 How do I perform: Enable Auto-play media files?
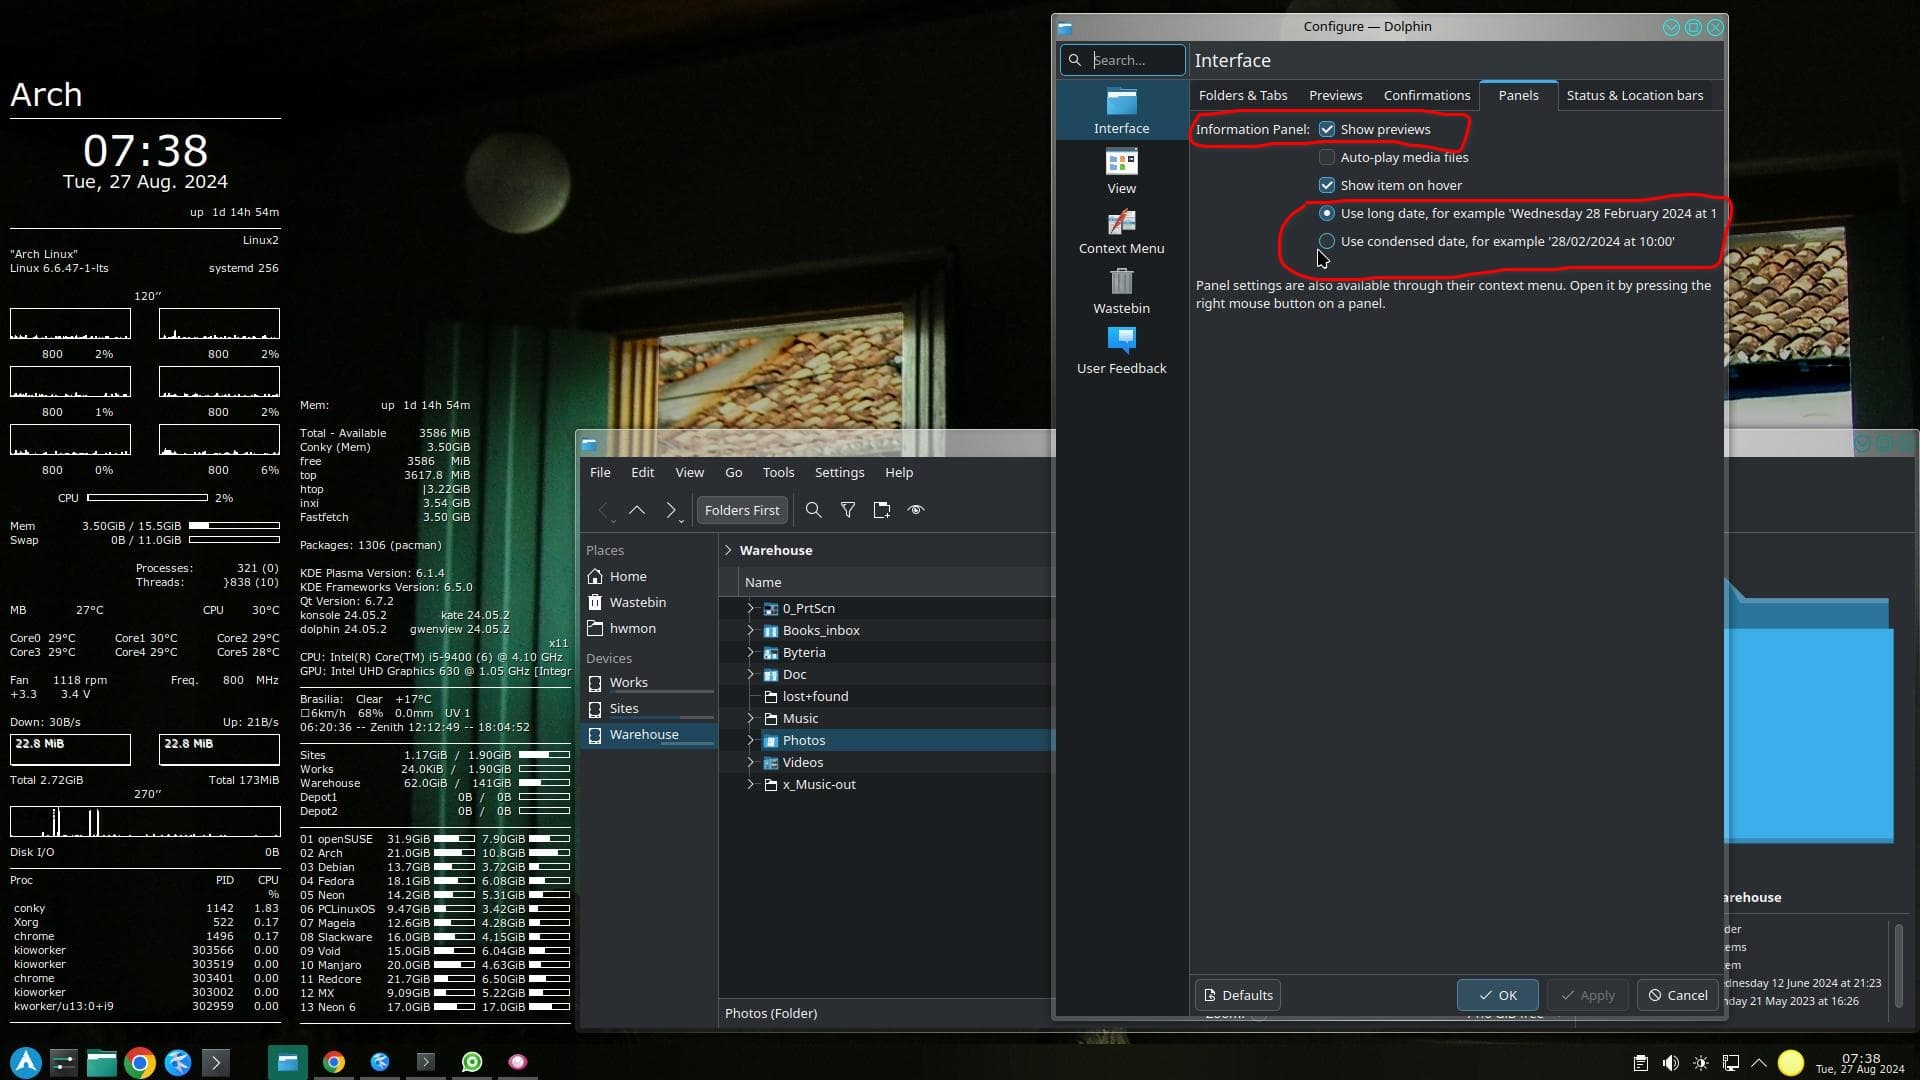point(1327,158)
